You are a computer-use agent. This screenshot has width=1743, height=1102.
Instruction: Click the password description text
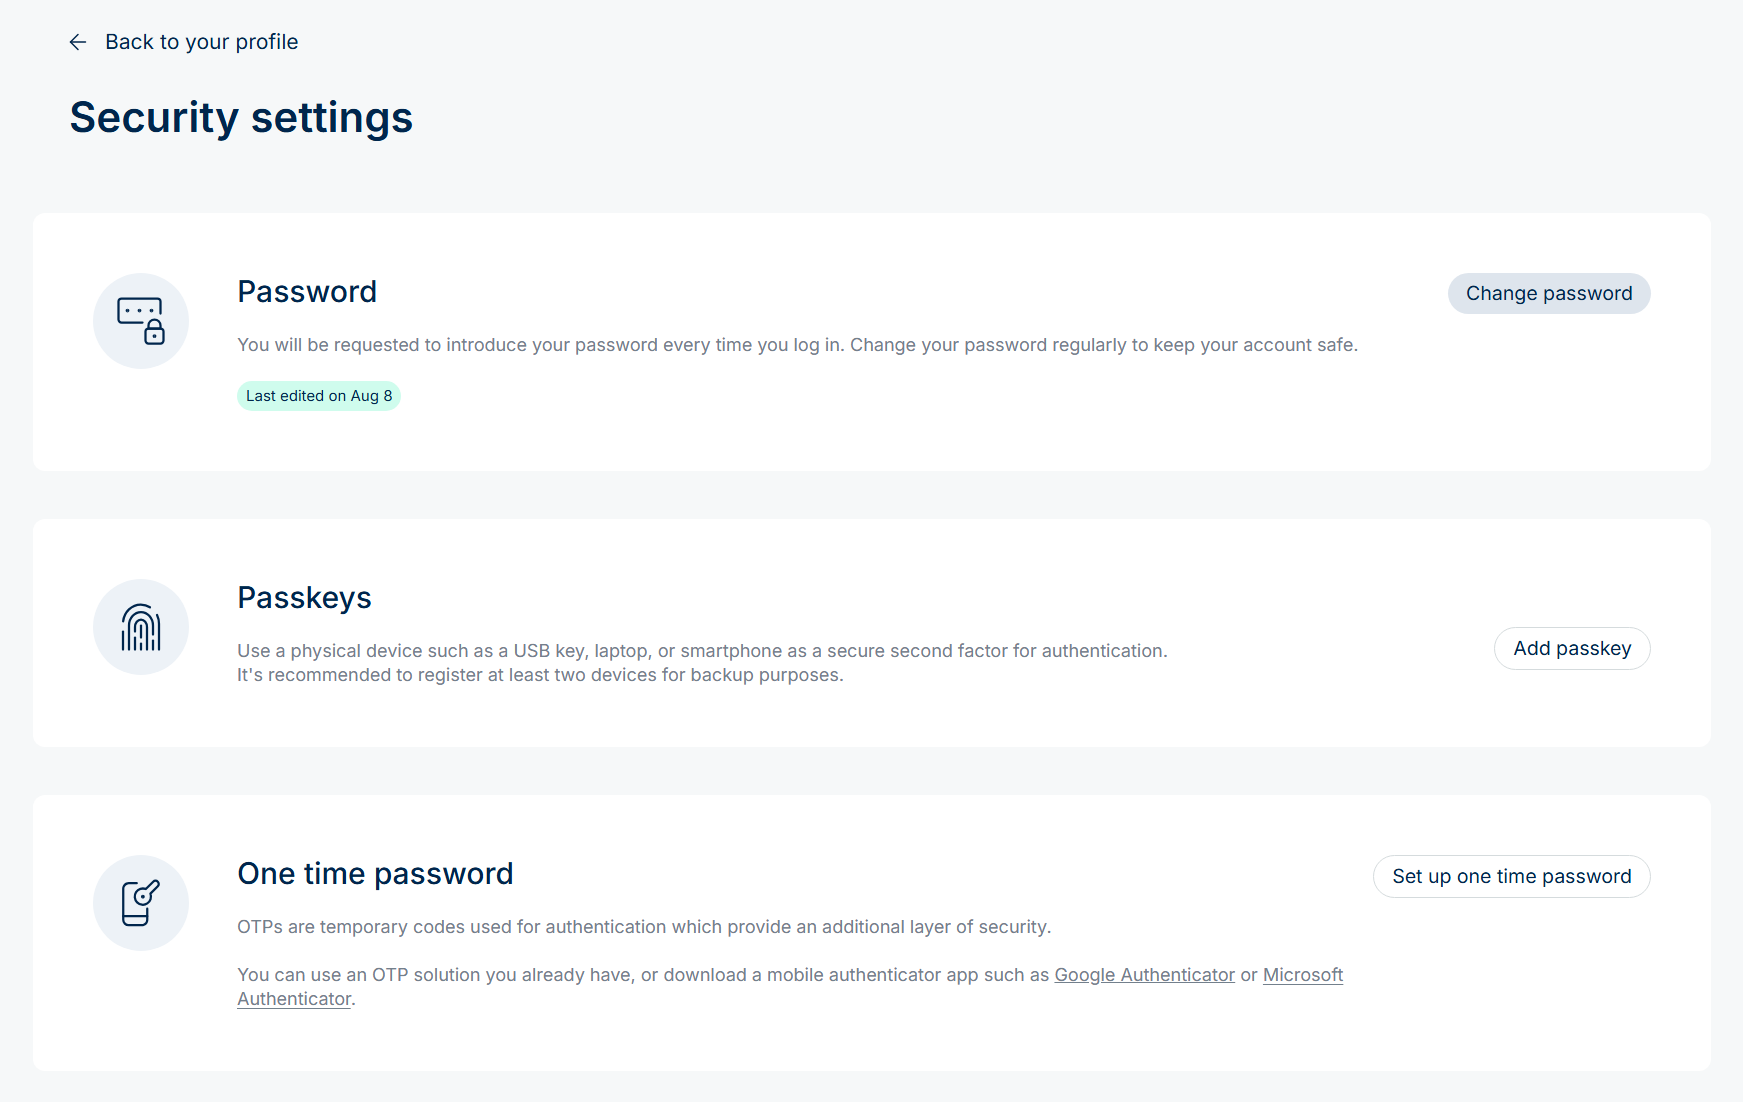point(797,345)
